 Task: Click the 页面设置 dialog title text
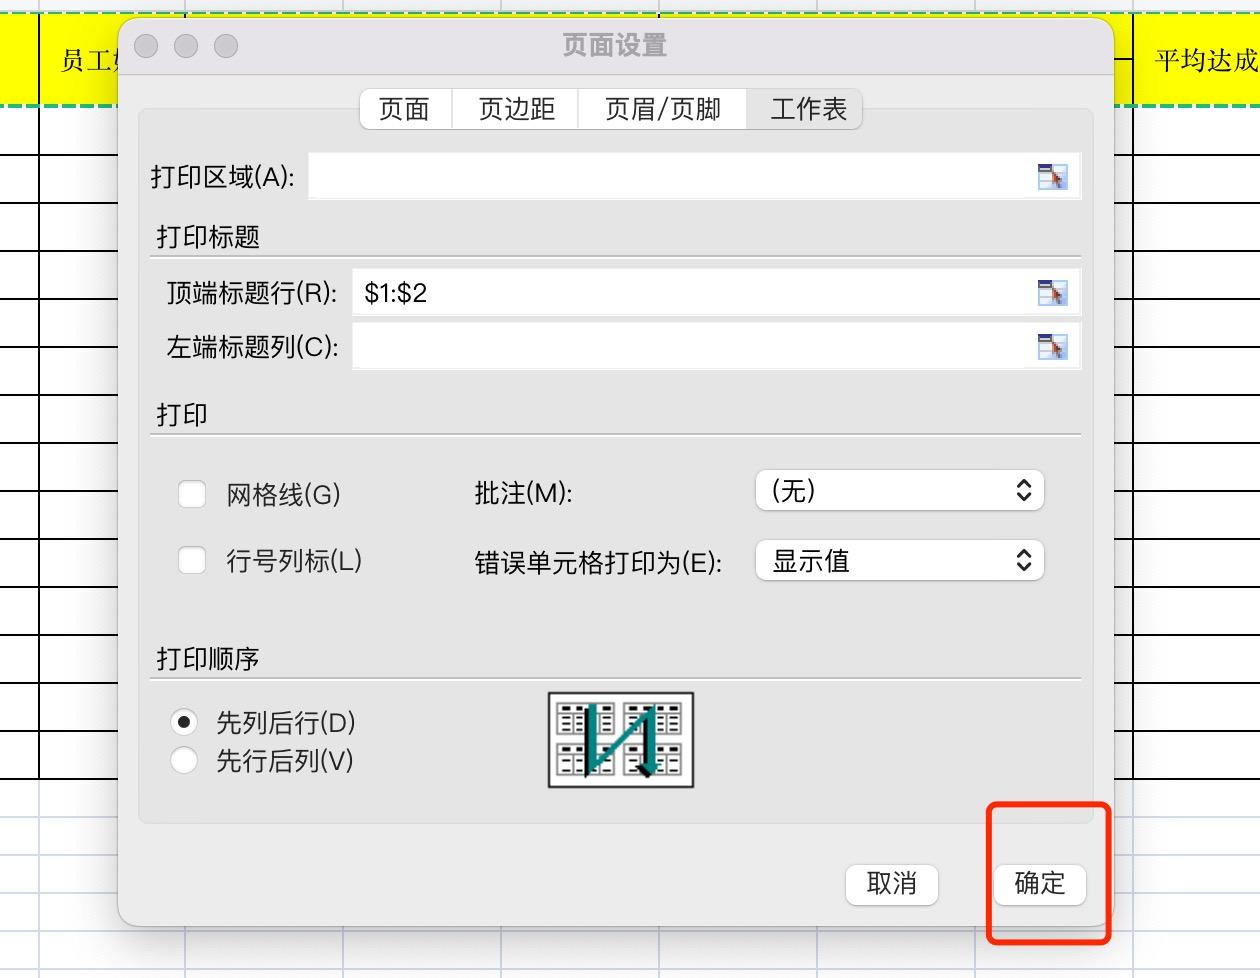[615, 46]
